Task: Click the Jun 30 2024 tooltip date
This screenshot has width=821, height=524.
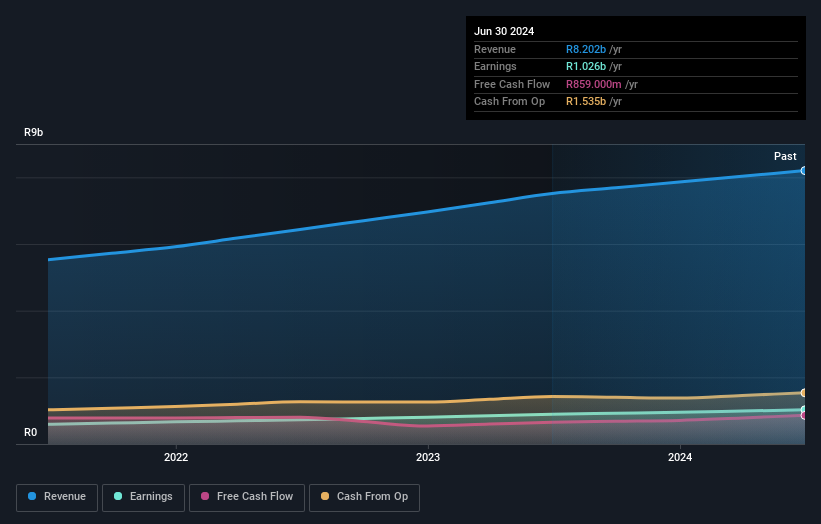Action: click(504, 31)
